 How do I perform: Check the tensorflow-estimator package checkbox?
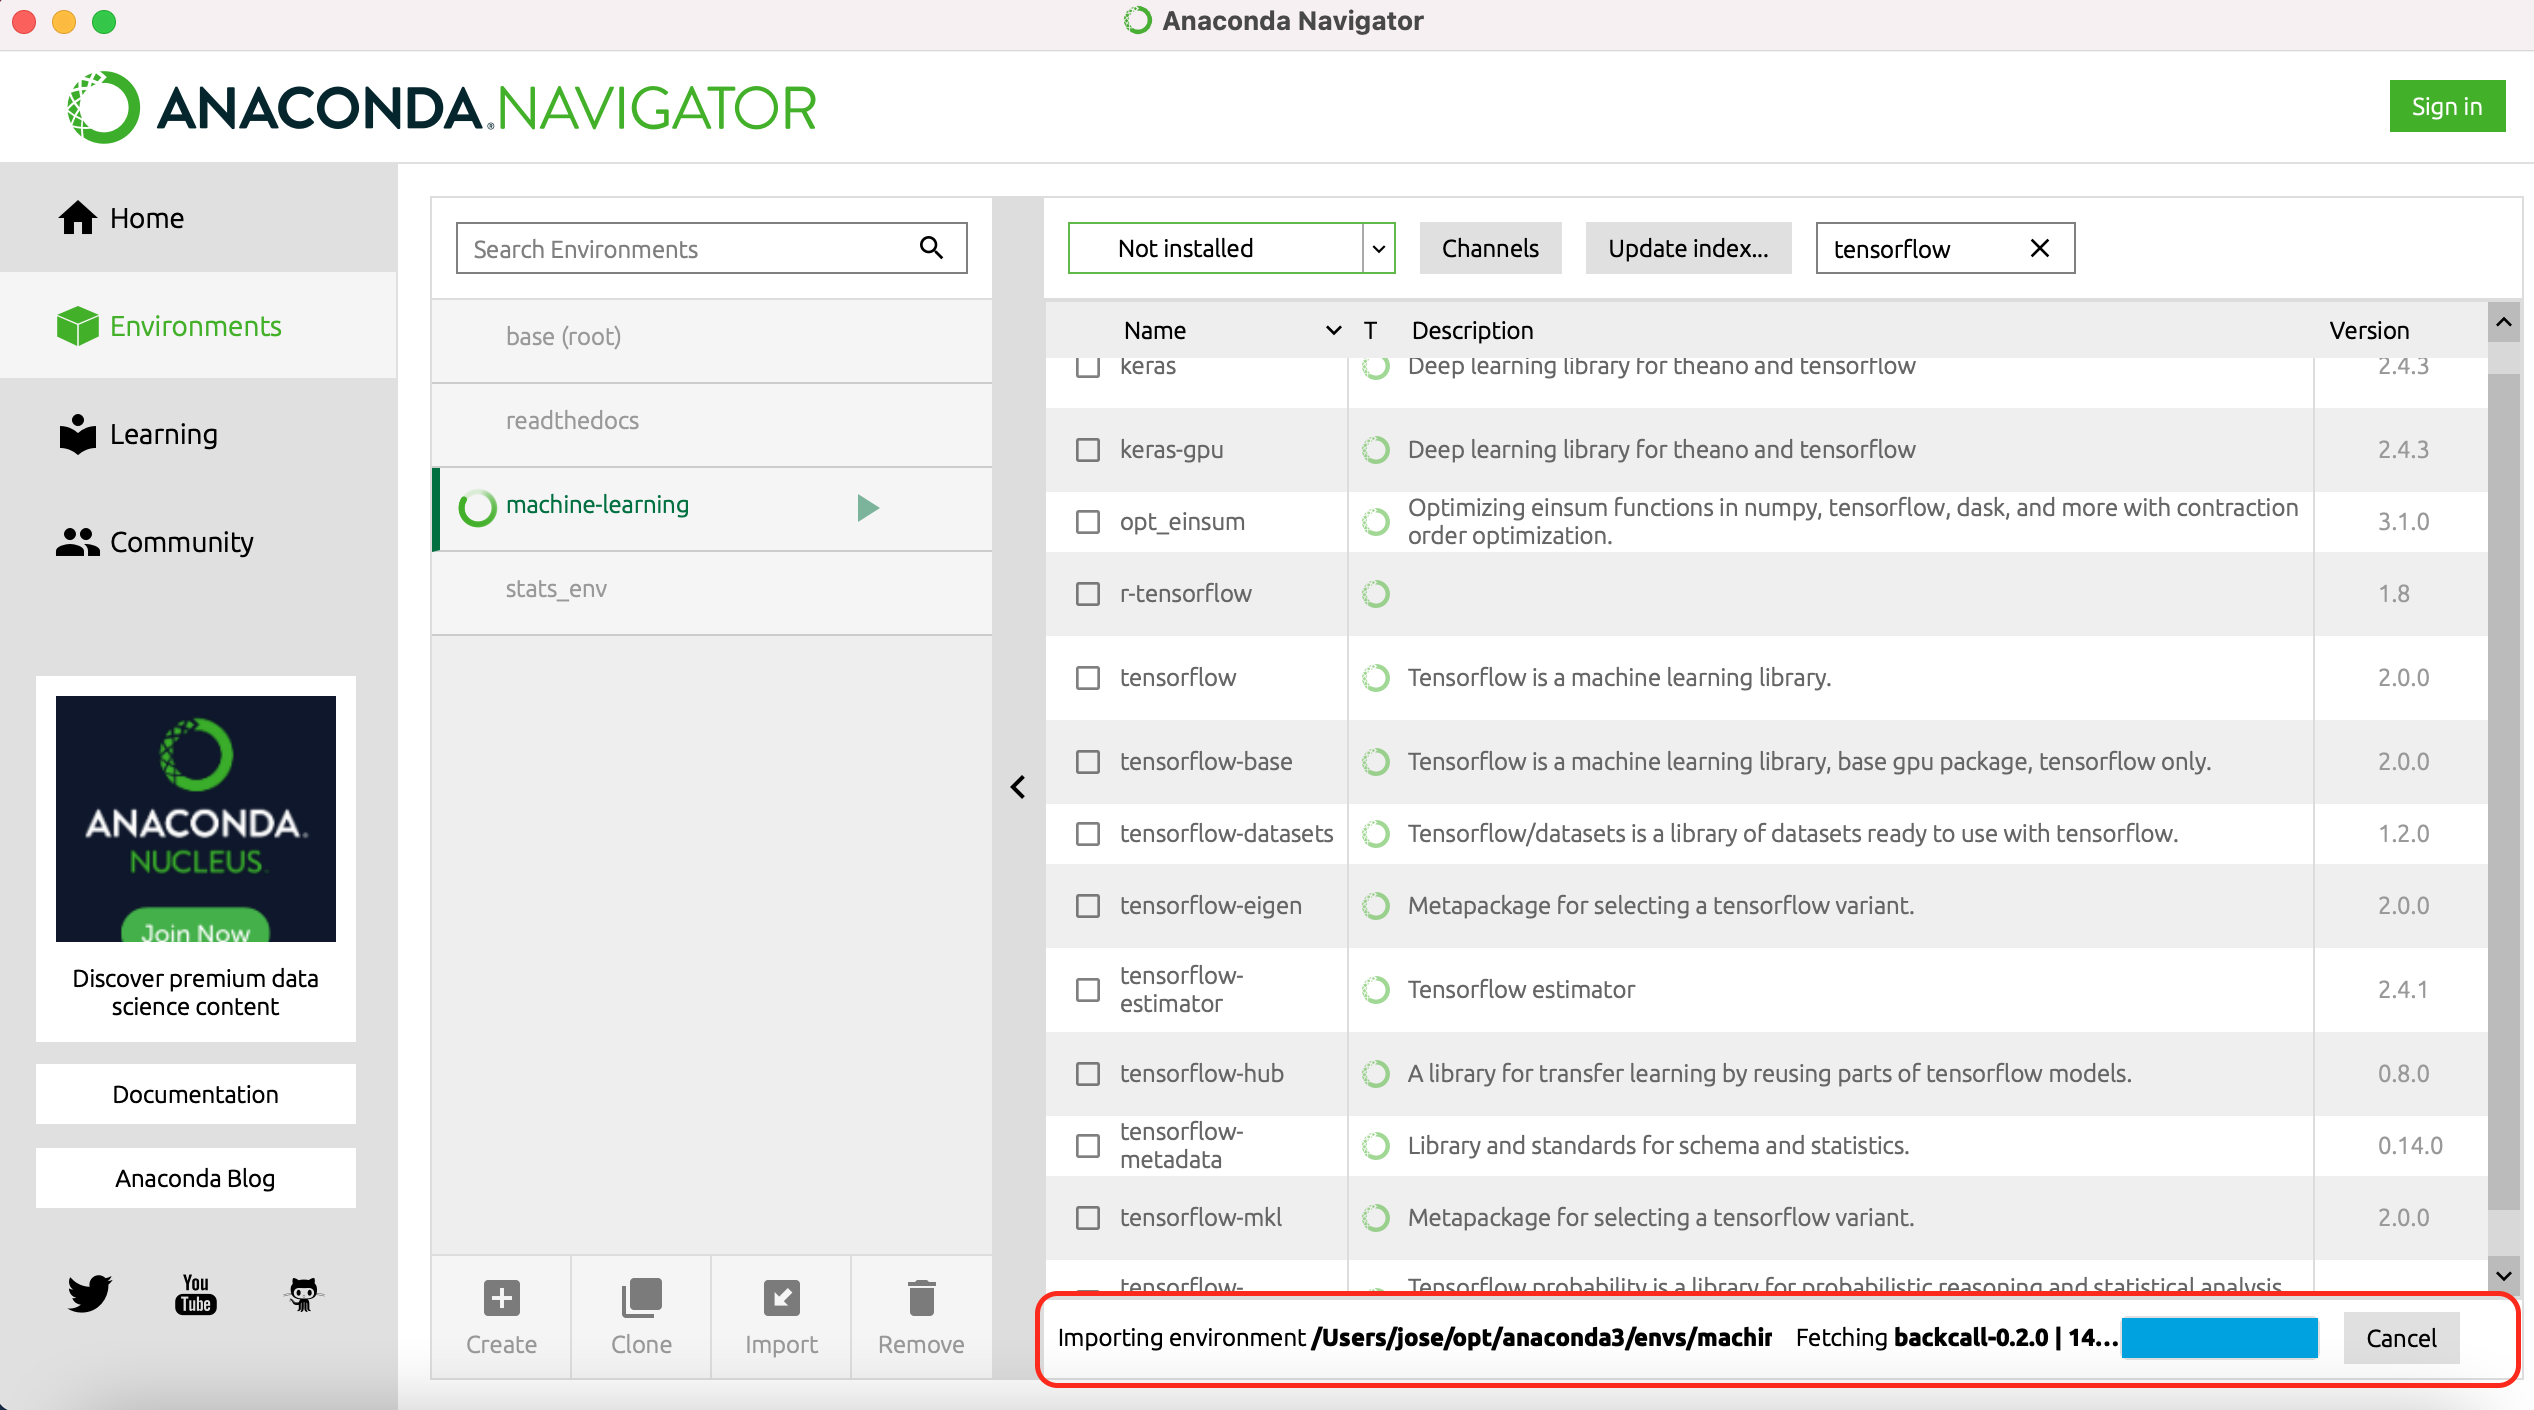[1088, 990]
